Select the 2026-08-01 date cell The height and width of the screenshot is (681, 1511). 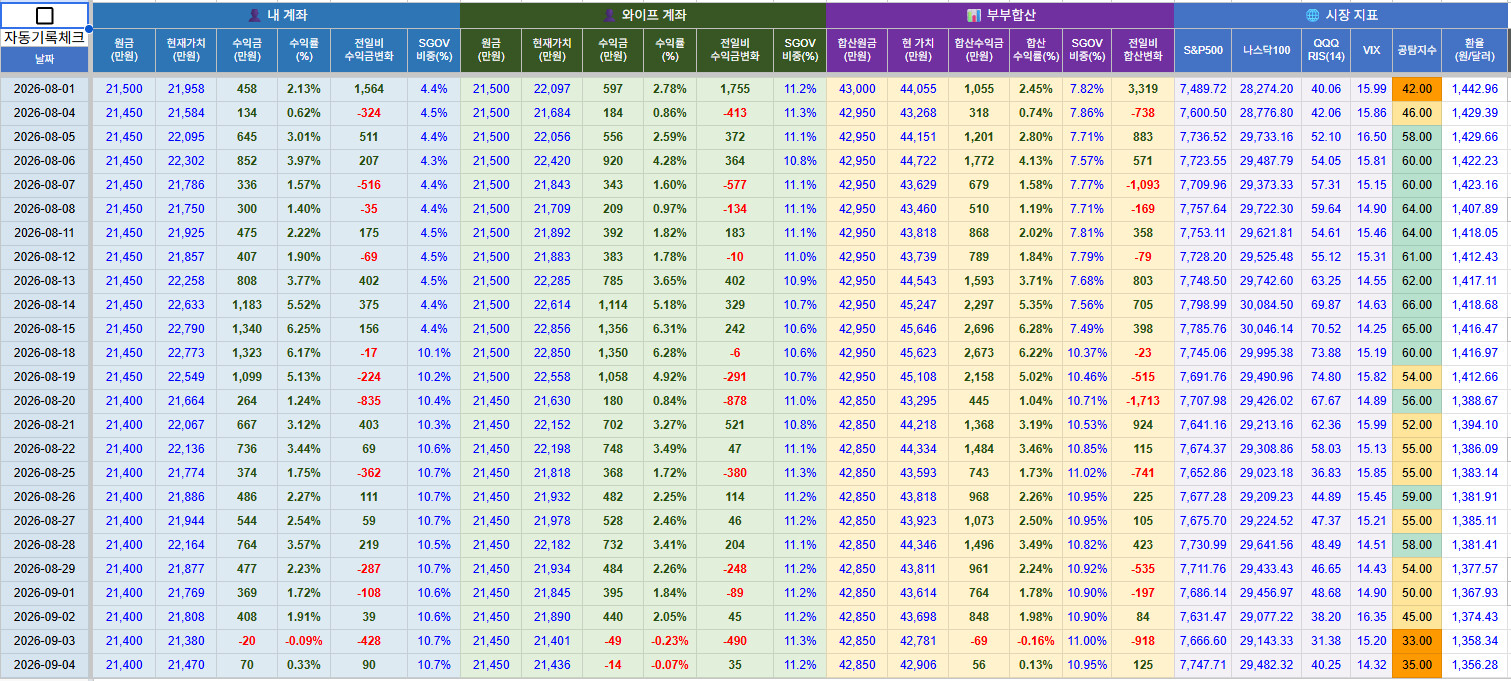[x=45, y=89]
